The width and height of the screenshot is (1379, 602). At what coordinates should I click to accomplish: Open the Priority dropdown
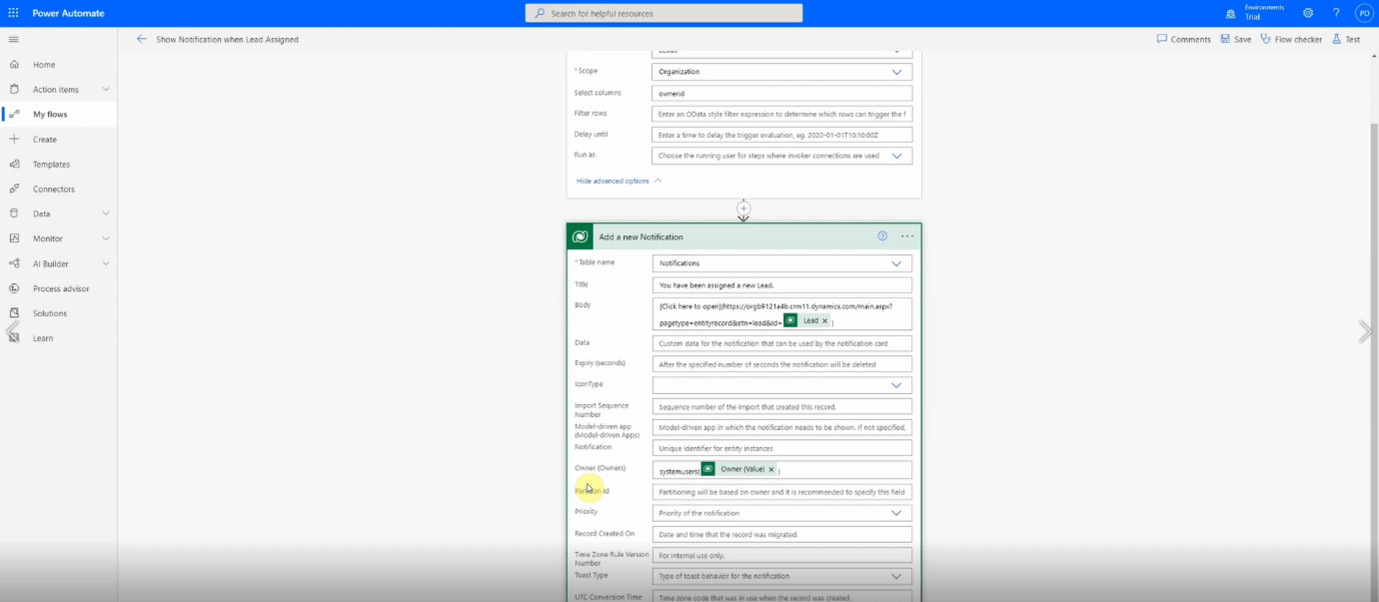coord(896,513)
